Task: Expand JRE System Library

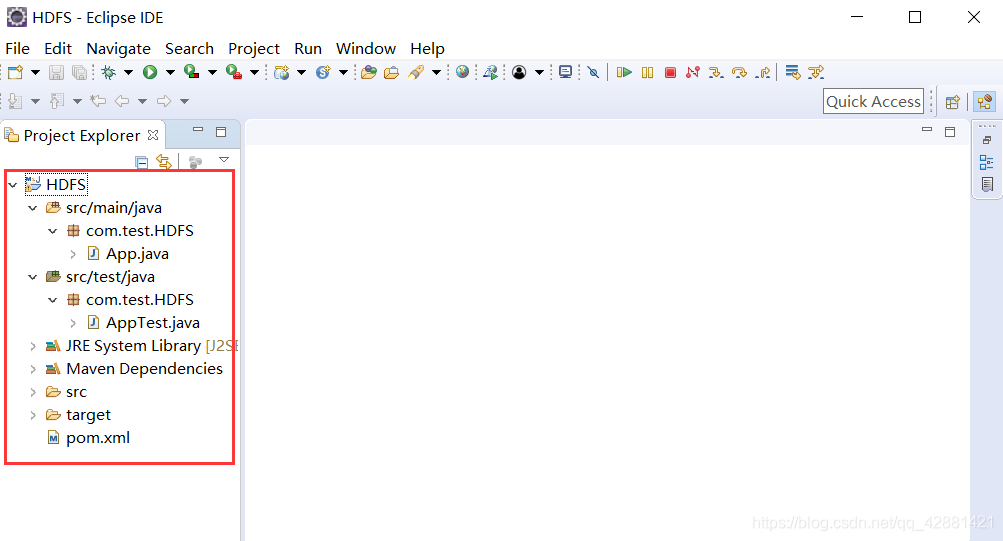Action: [x=33, y=346]
